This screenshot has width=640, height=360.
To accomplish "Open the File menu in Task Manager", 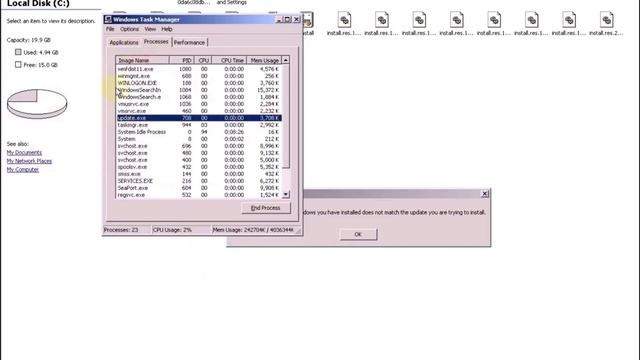I will [x=110, y=29].
